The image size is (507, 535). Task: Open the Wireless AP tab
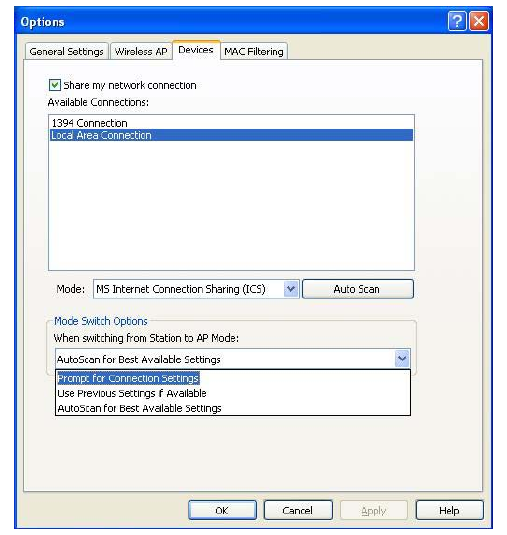tap(141, 52)
